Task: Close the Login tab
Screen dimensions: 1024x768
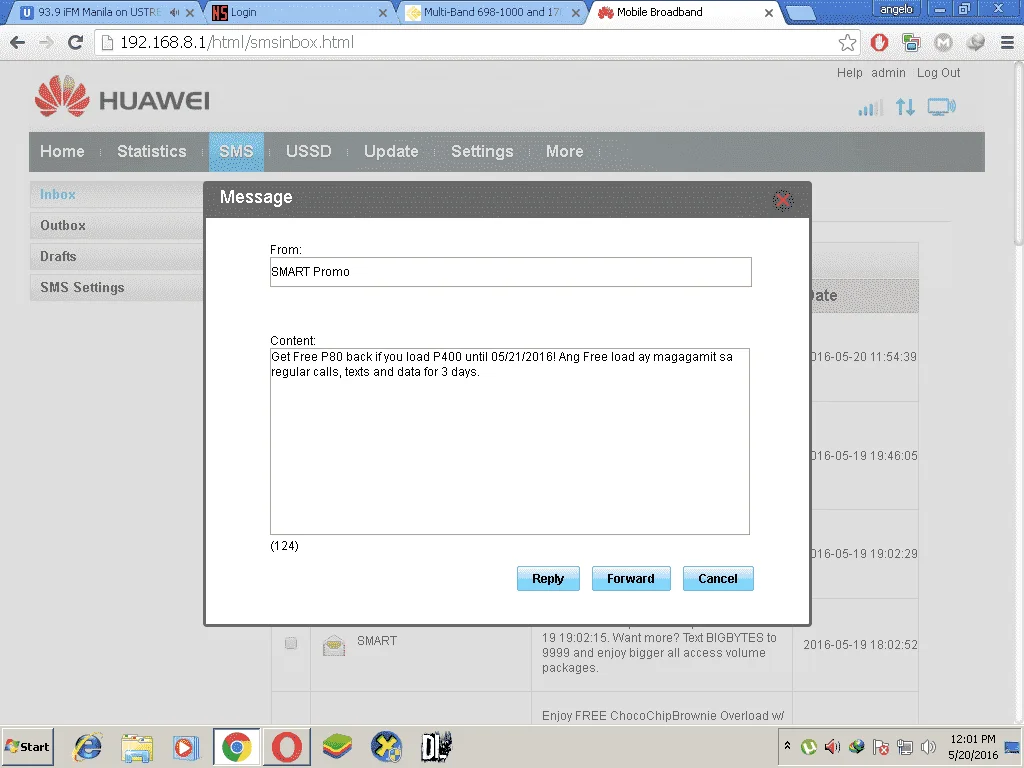Action: (x=383, y=12)
